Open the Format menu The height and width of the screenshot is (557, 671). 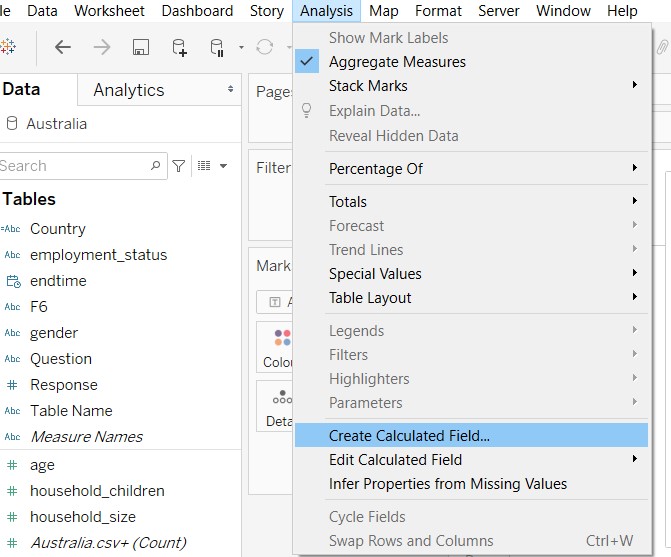438,11
